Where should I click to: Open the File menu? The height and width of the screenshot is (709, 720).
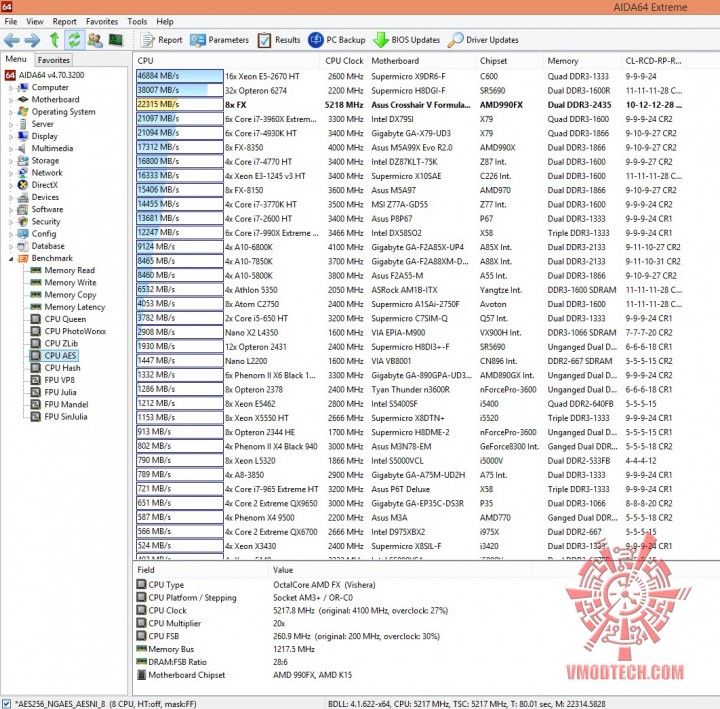tap(11, 22)
